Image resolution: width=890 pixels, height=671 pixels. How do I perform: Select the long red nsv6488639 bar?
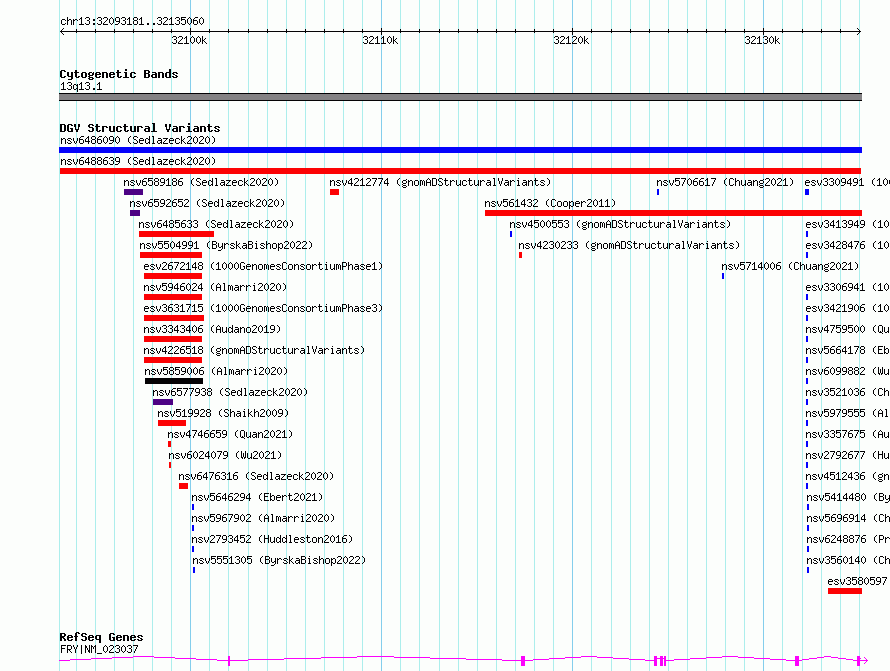point(460,171)
